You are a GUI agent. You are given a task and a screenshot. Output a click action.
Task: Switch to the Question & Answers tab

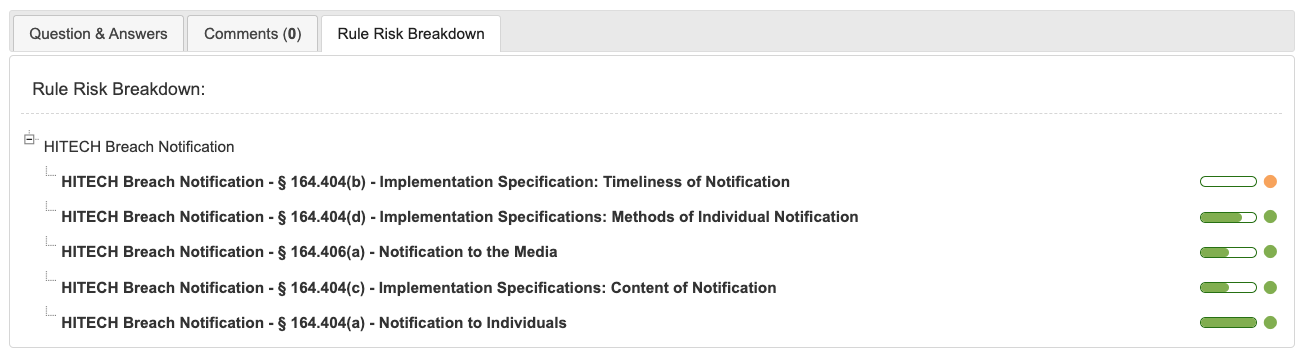tap(97, 33)
